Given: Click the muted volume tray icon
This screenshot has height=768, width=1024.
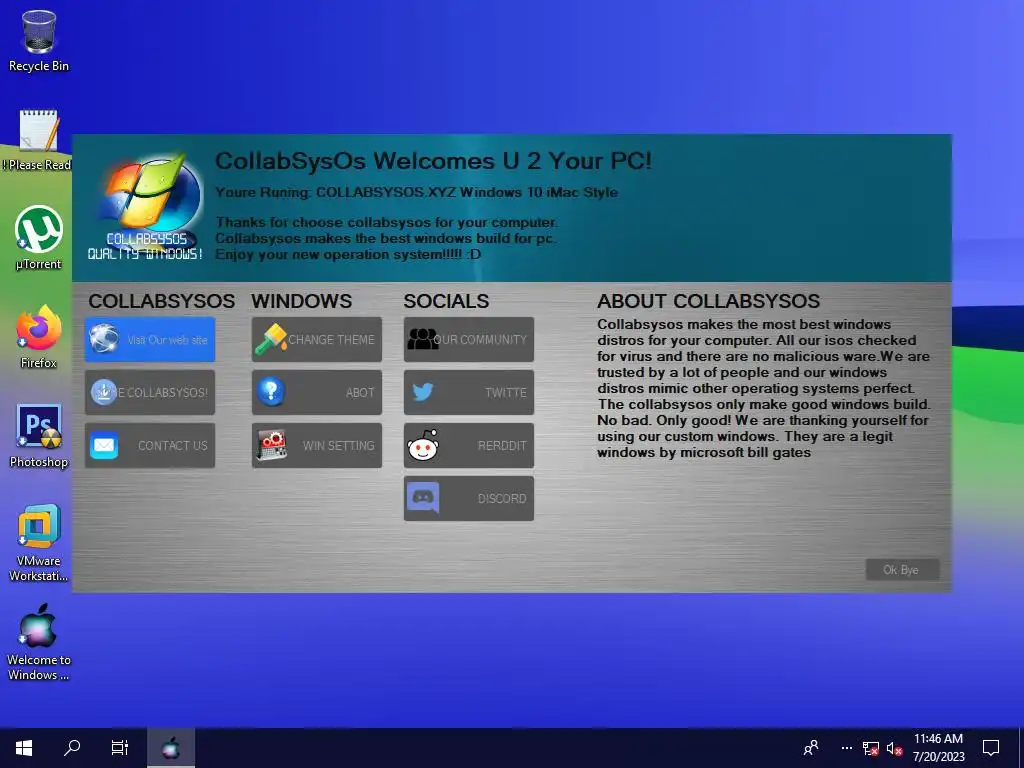Looking at the screenshot, I should point(894,748).
